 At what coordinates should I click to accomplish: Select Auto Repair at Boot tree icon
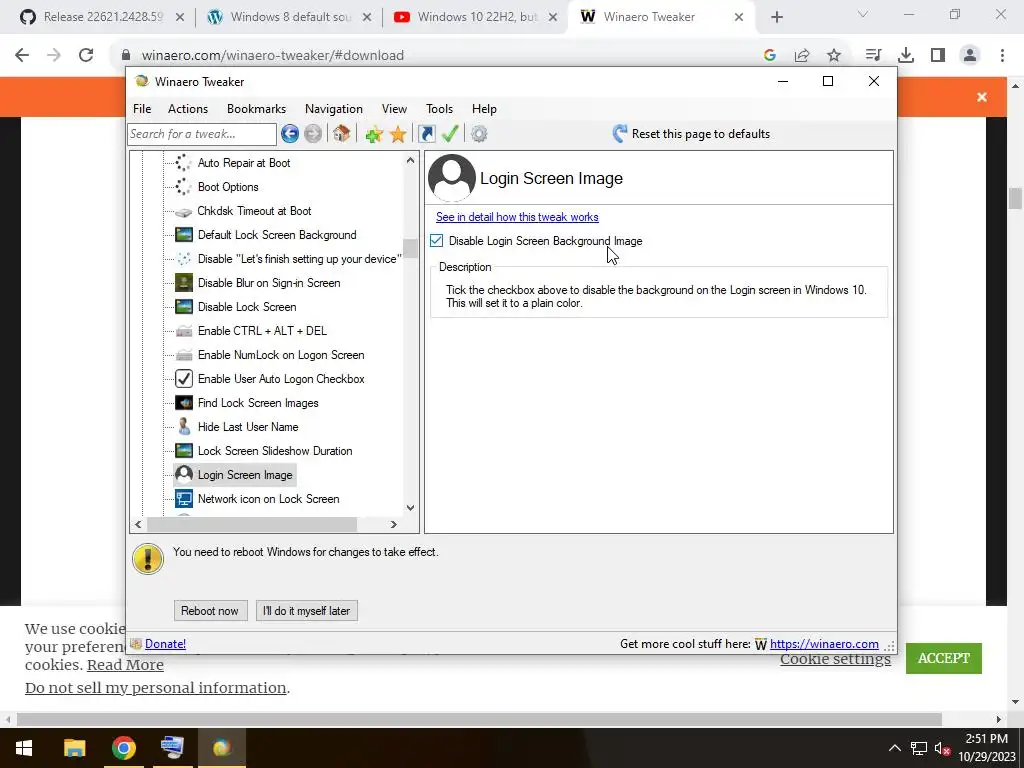[184, 163]
